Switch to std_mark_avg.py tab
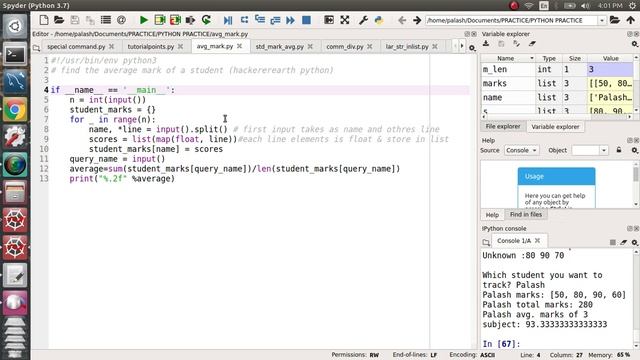The width and height of the screenshot is (640, 360). tap(280, 47)
